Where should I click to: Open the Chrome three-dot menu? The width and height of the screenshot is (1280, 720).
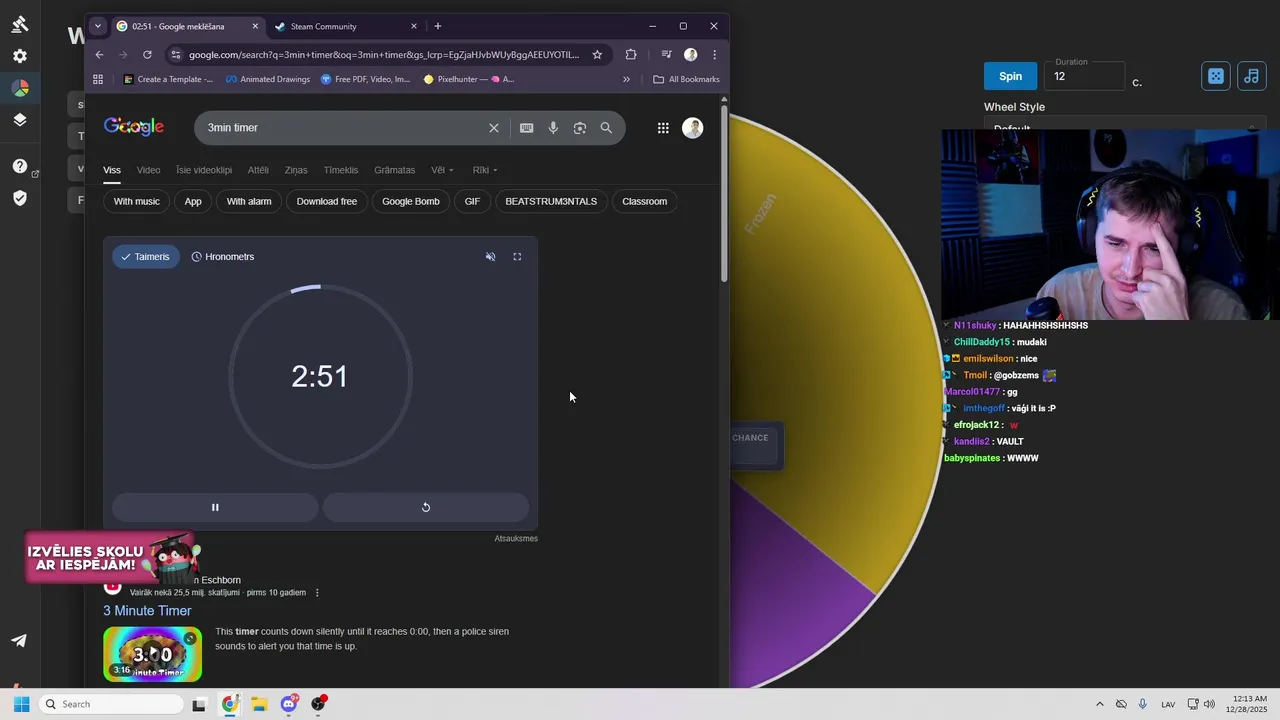(x=714, y=55)
